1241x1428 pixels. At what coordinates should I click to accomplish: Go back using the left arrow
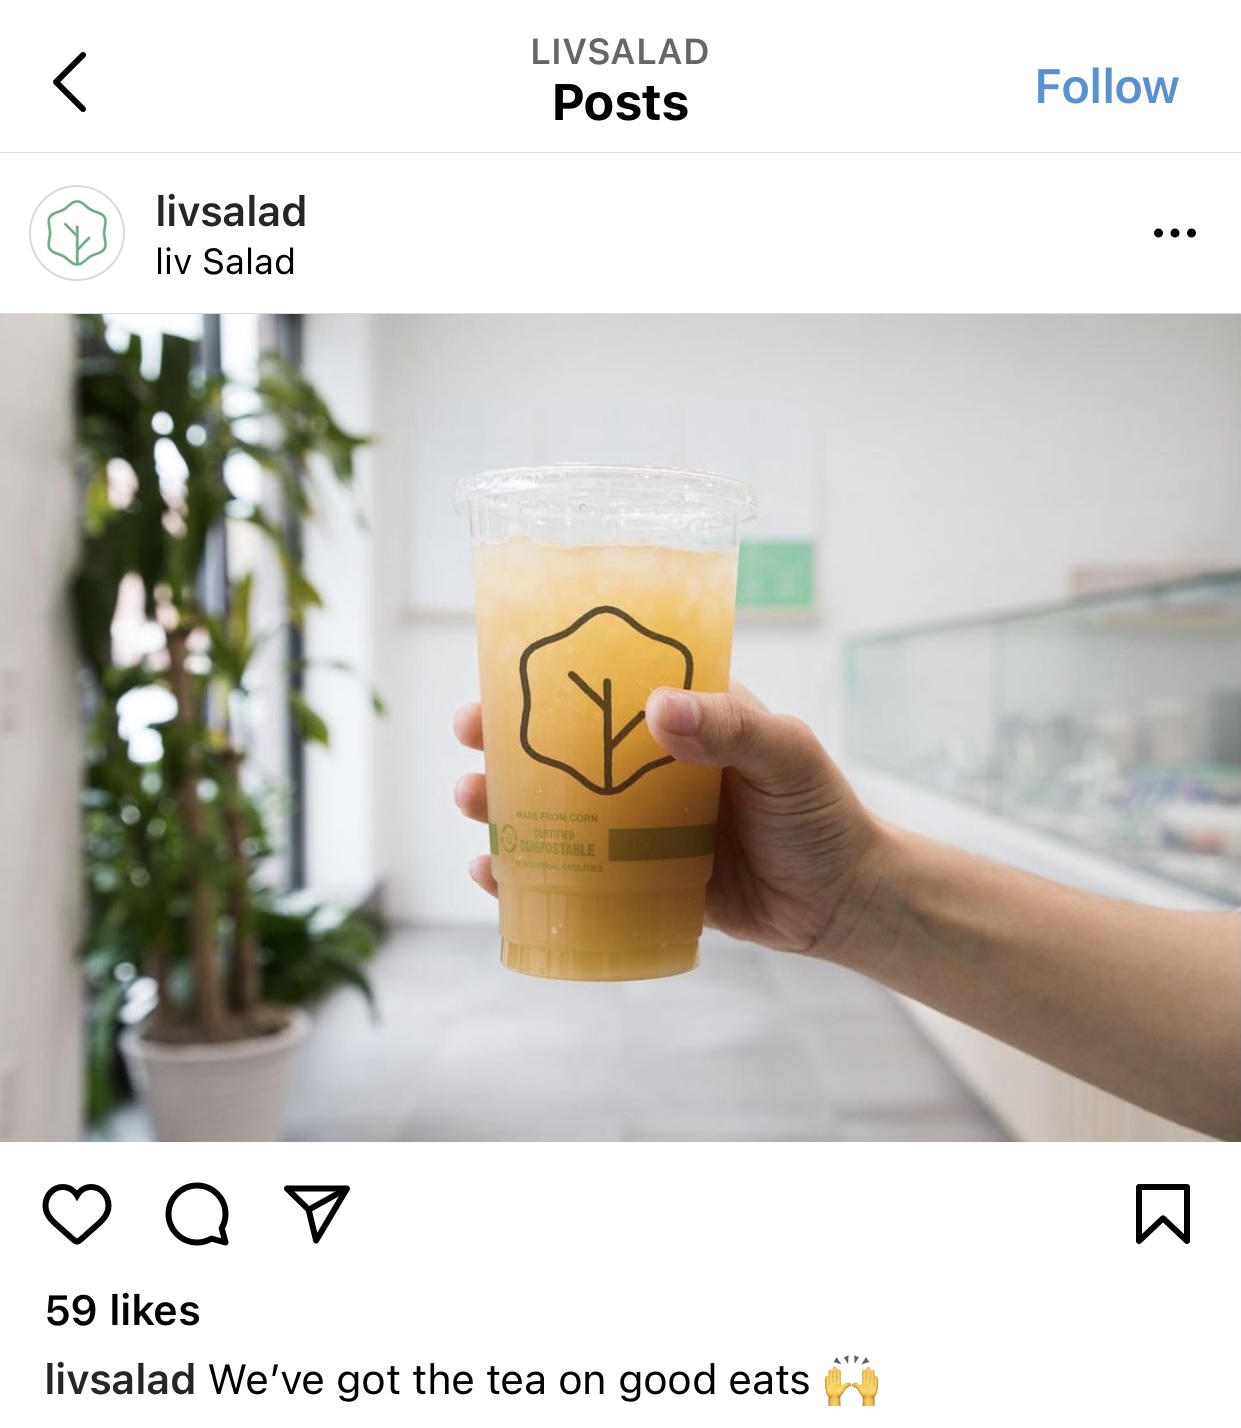70,82
